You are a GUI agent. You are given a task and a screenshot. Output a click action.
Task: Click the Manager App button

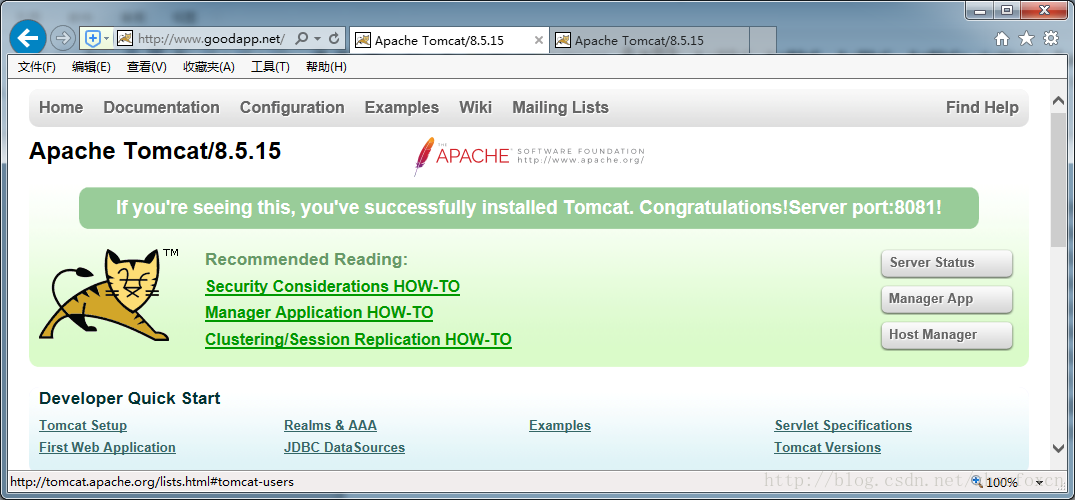pos(946,299)
